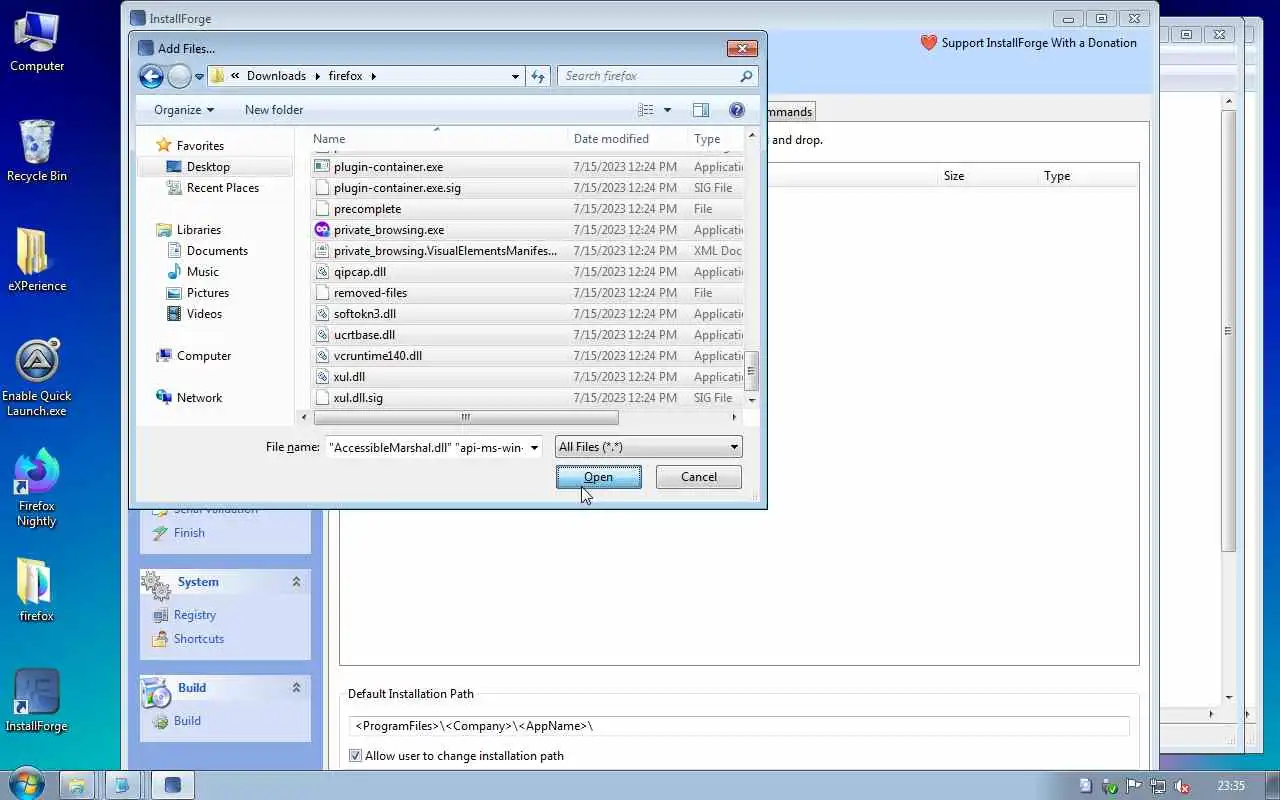Click the volume icon in system tray
The width and height of the screenshot is (1280, 800).
point(1182,786)
